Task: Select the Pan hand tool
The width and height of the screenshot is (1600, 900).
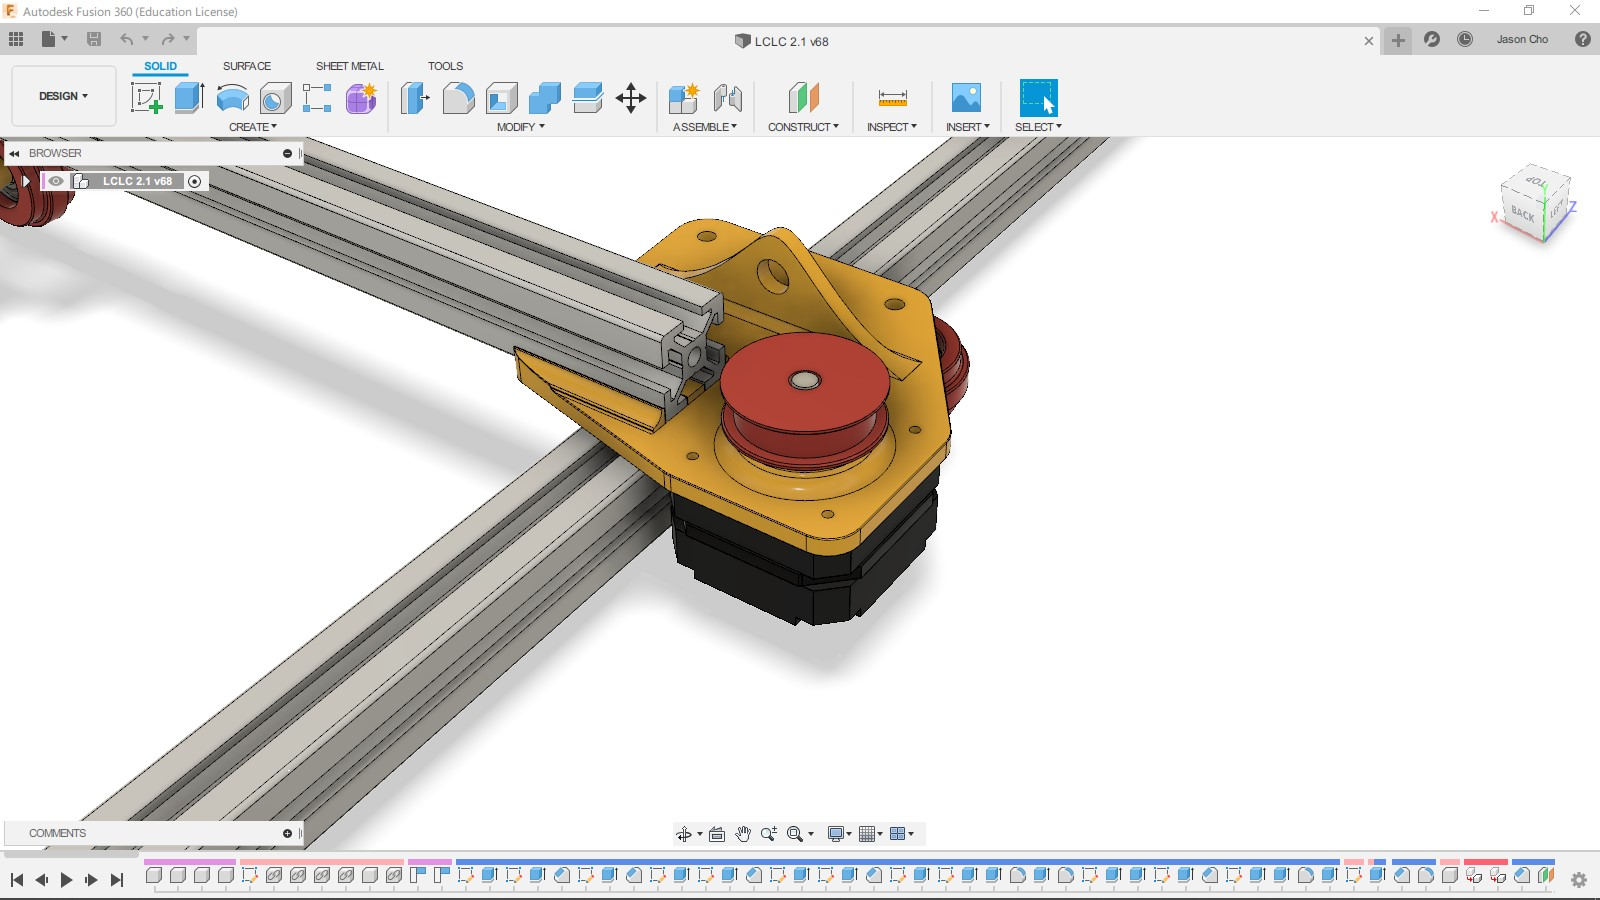Action: pyautogui.click(x=743, y=834)
